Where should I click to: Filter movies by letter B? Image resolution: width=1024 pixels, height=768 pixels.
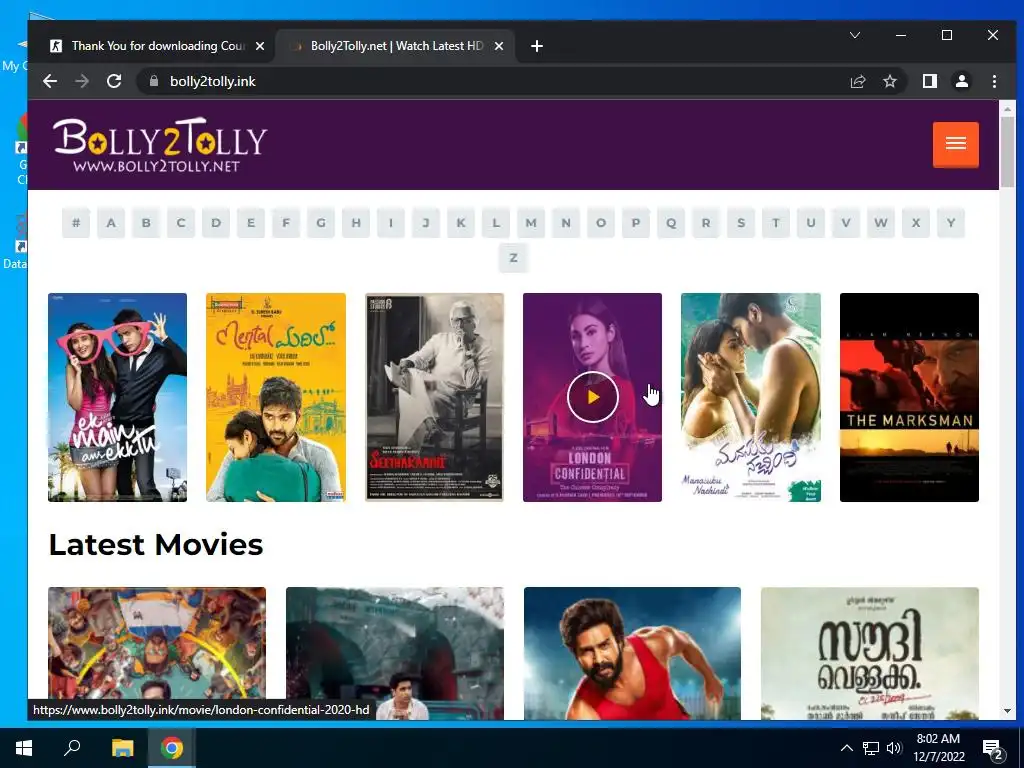146,223
